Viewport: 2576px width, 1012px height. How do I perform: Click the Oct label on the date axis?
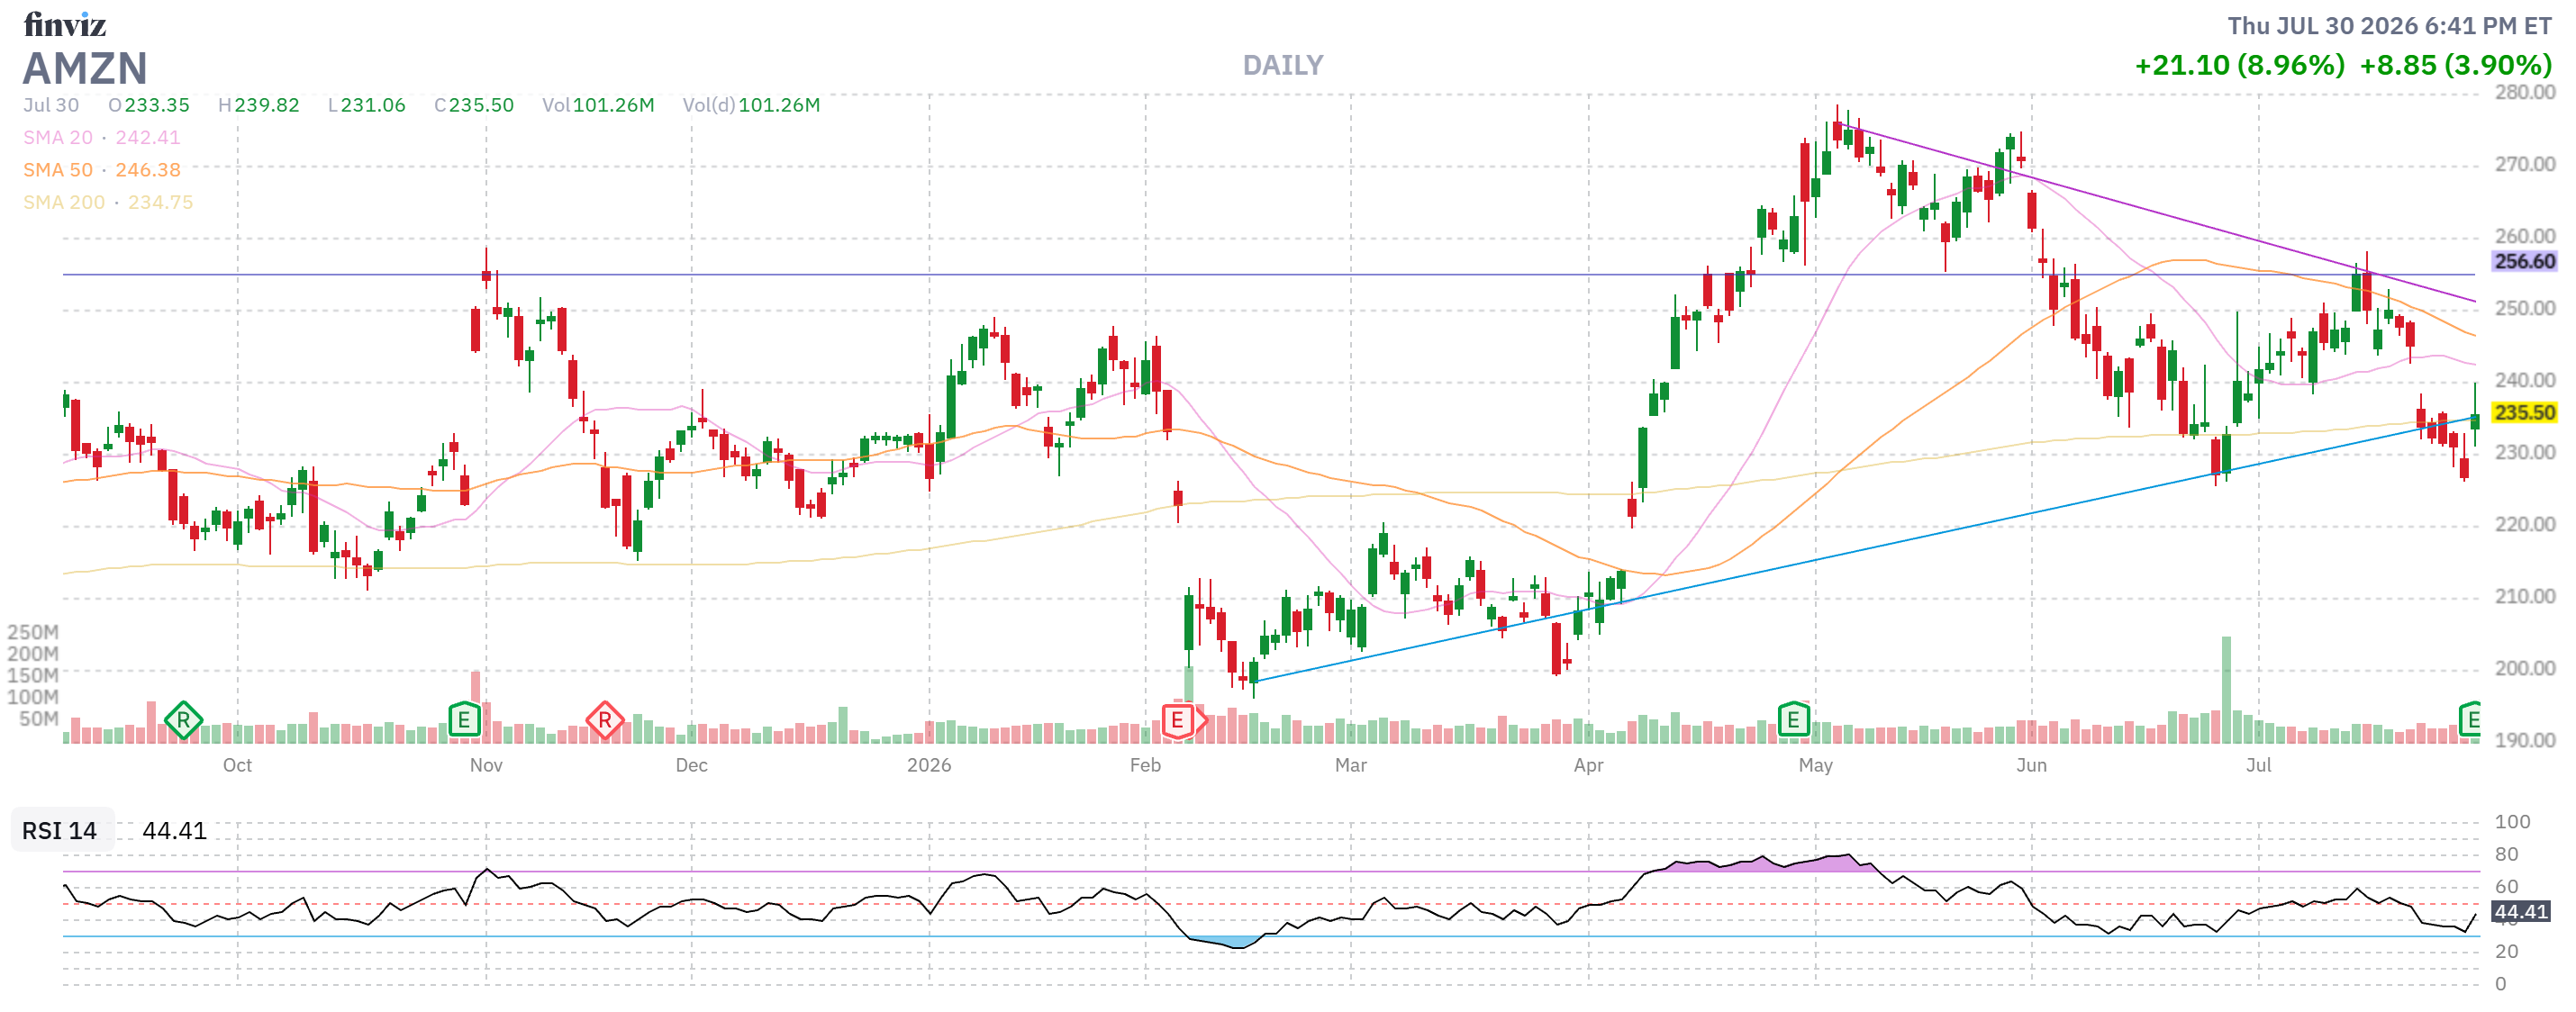[237, 766]
